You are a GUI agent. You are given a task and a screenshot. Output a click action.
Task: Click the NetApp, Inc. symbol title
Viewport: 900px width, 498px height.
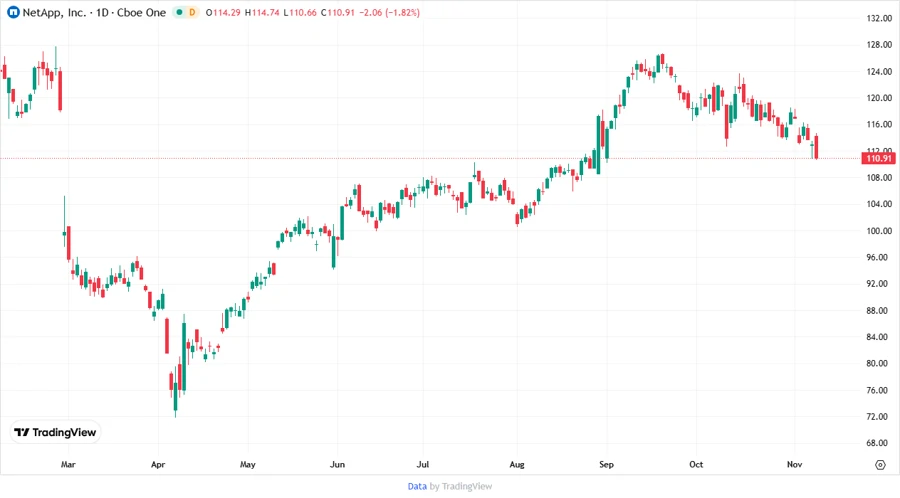point(54,12)
